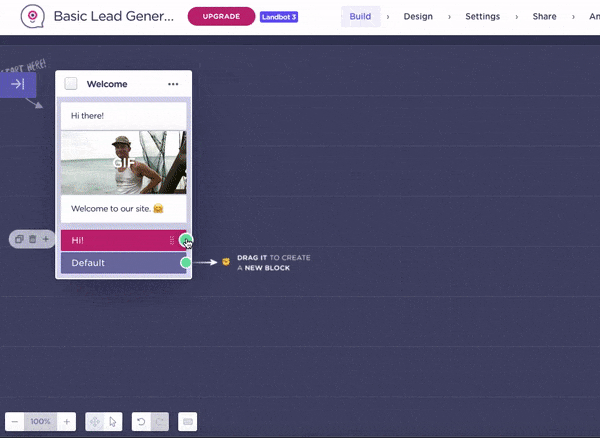600x438 pixels.
Task: Delete the Hi! button with trash icon
Action: tap(32, 240)
